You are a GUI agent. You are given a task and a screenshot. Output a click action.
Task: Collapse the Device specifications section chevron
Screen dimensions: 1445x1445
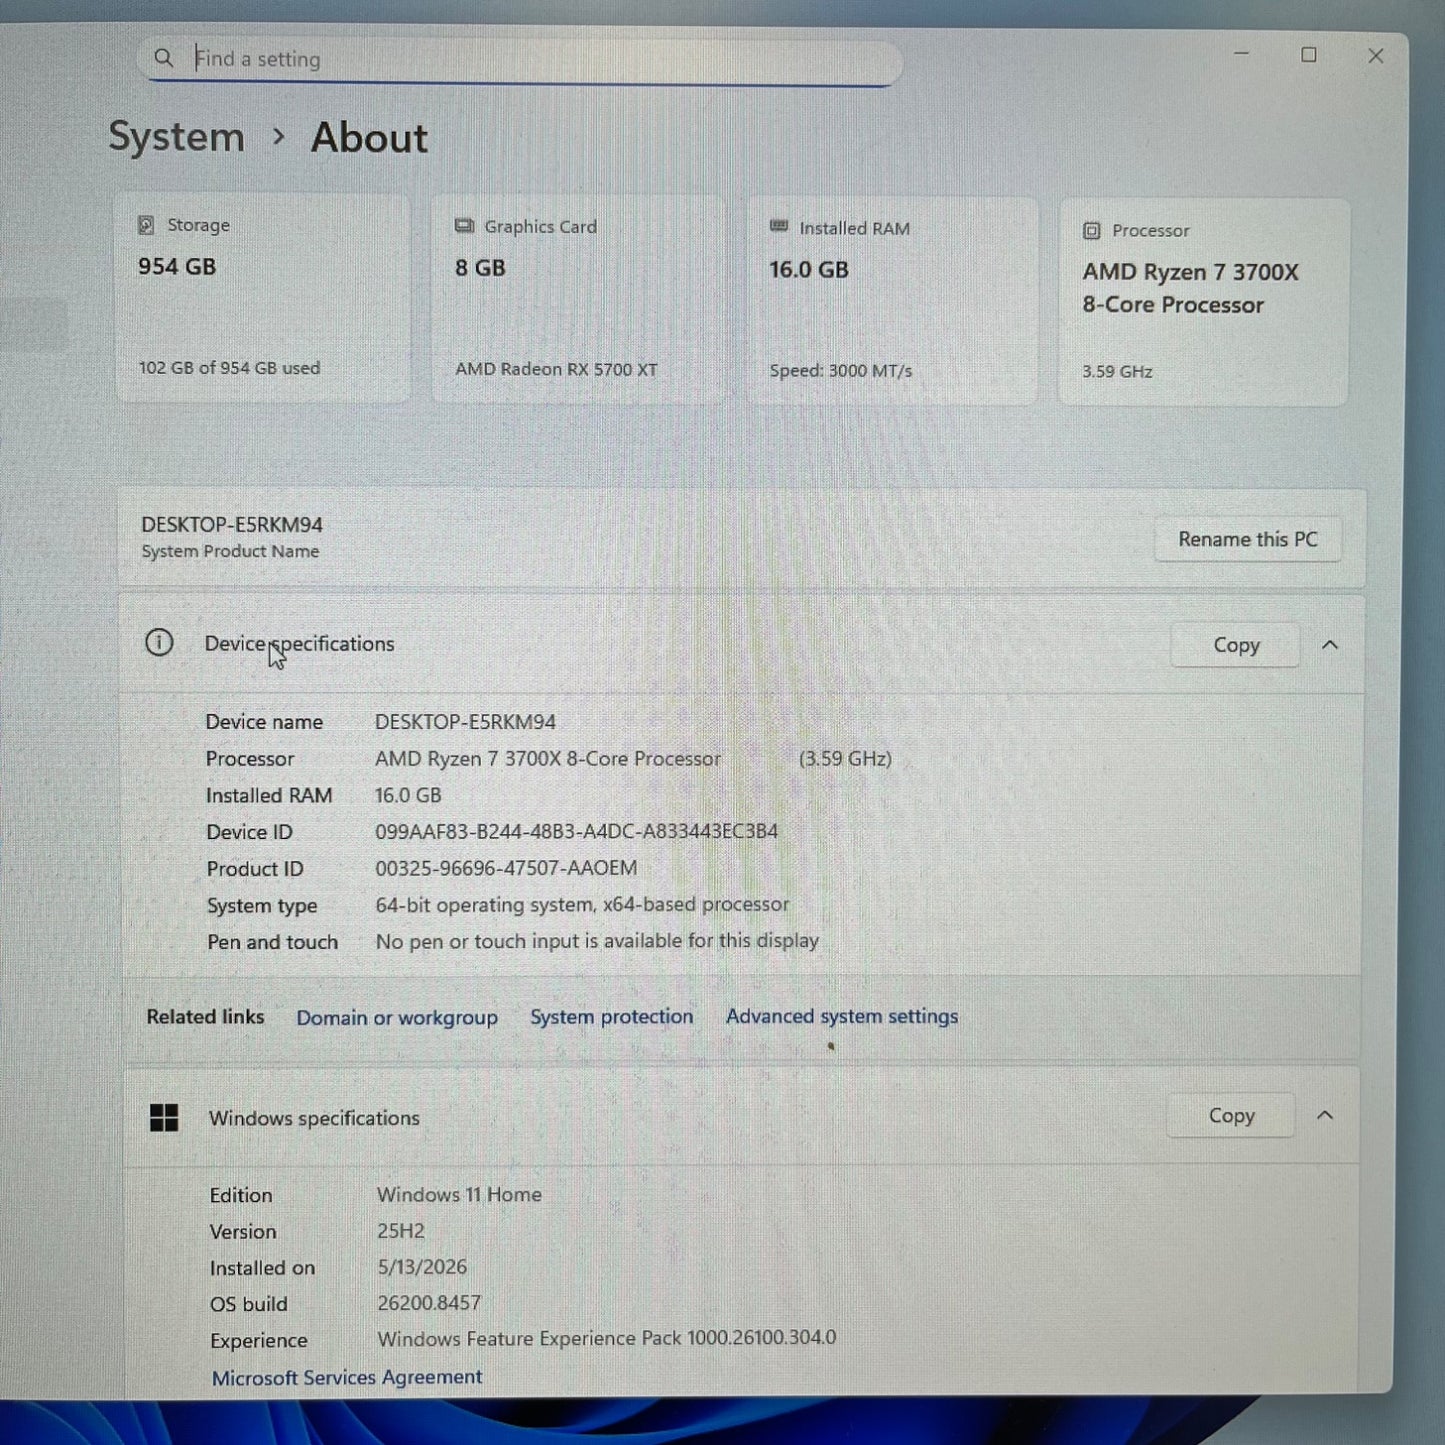pos(1330,645)
